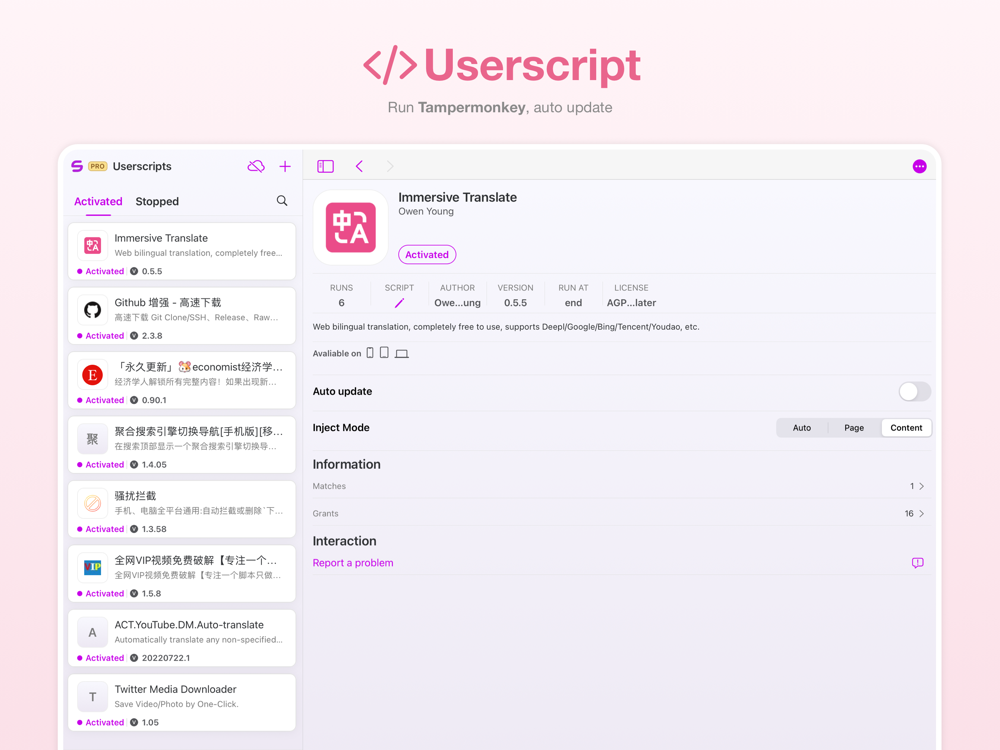Viewport: 1000px width, 750px height.
Task: Set Inject Mode to Content
Action: click(x=906, y=428)
